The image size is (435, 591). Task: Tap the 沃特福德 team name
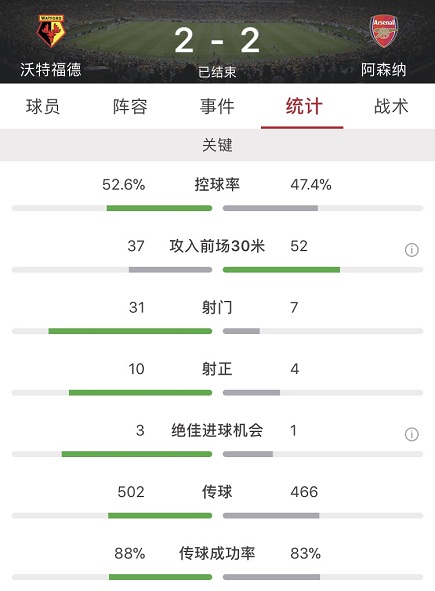(51, 70)
